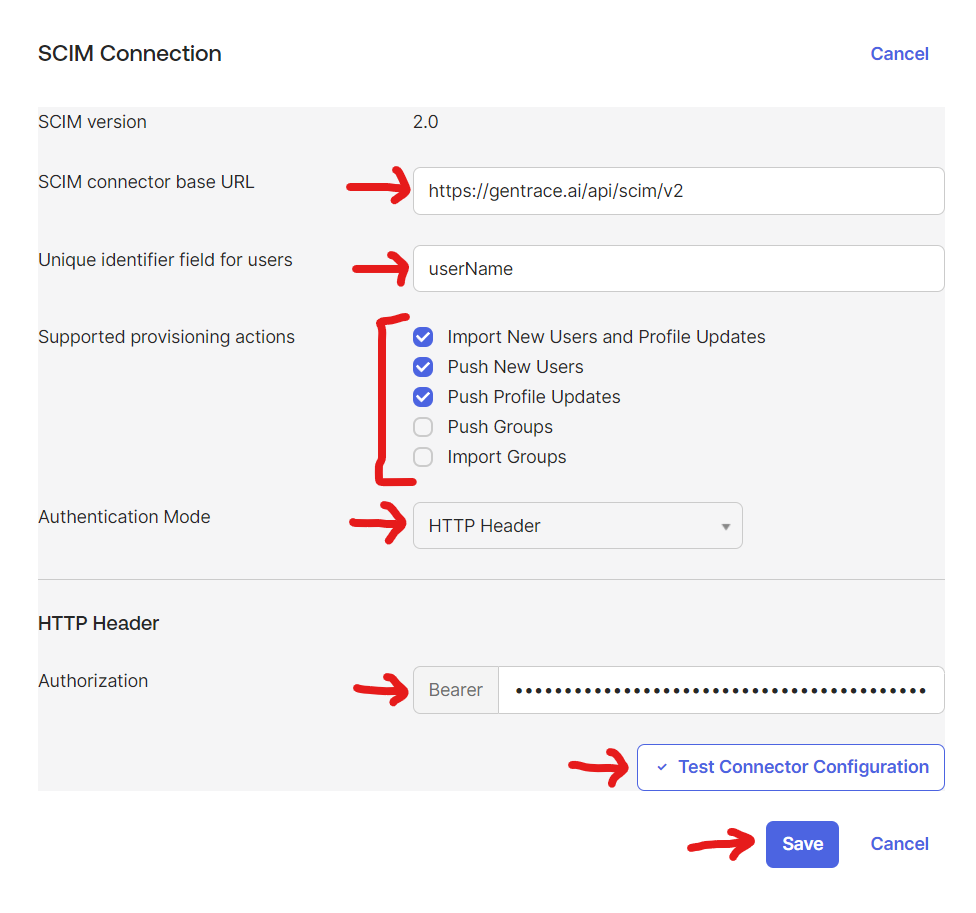This screenshot has height=913, width=976.
Task: Uncheck the Push New Users option
Action: tap(423, 367)
